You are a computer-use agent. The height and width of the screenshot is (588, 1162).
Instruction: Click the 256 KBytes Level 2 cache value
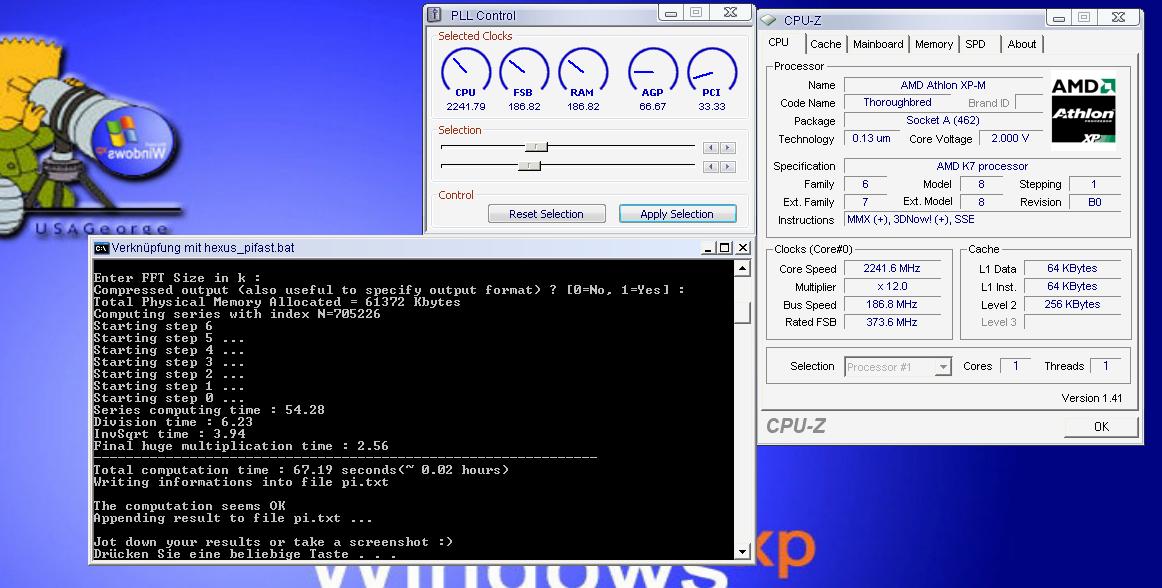[1072, 305]
